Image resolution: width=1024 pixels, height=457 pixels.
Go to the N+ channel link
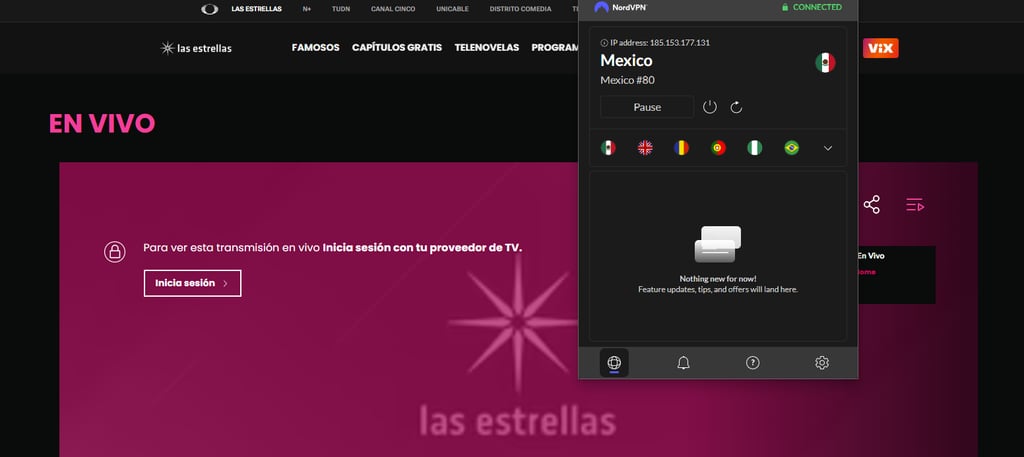(307, 9)
